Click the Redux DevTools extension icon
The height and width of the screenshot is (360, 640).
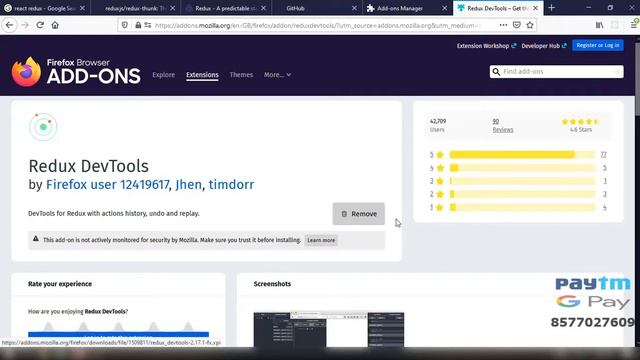pos(43,127)
